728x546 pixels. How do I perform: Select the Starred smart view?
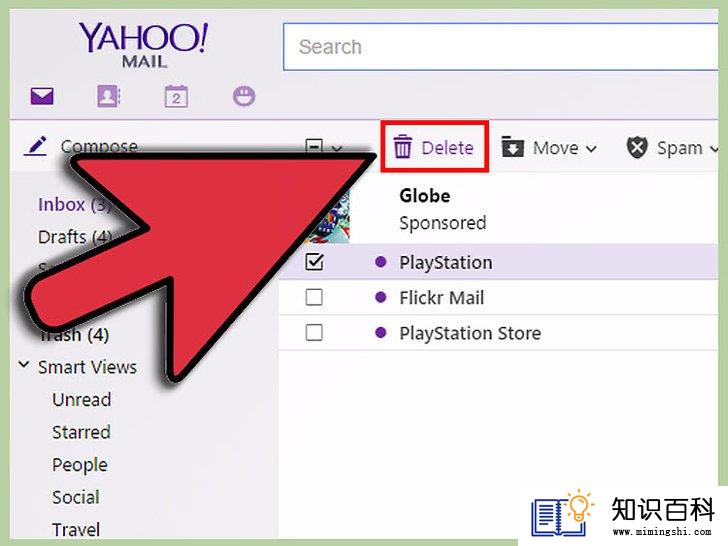click(x=81, y=432)
